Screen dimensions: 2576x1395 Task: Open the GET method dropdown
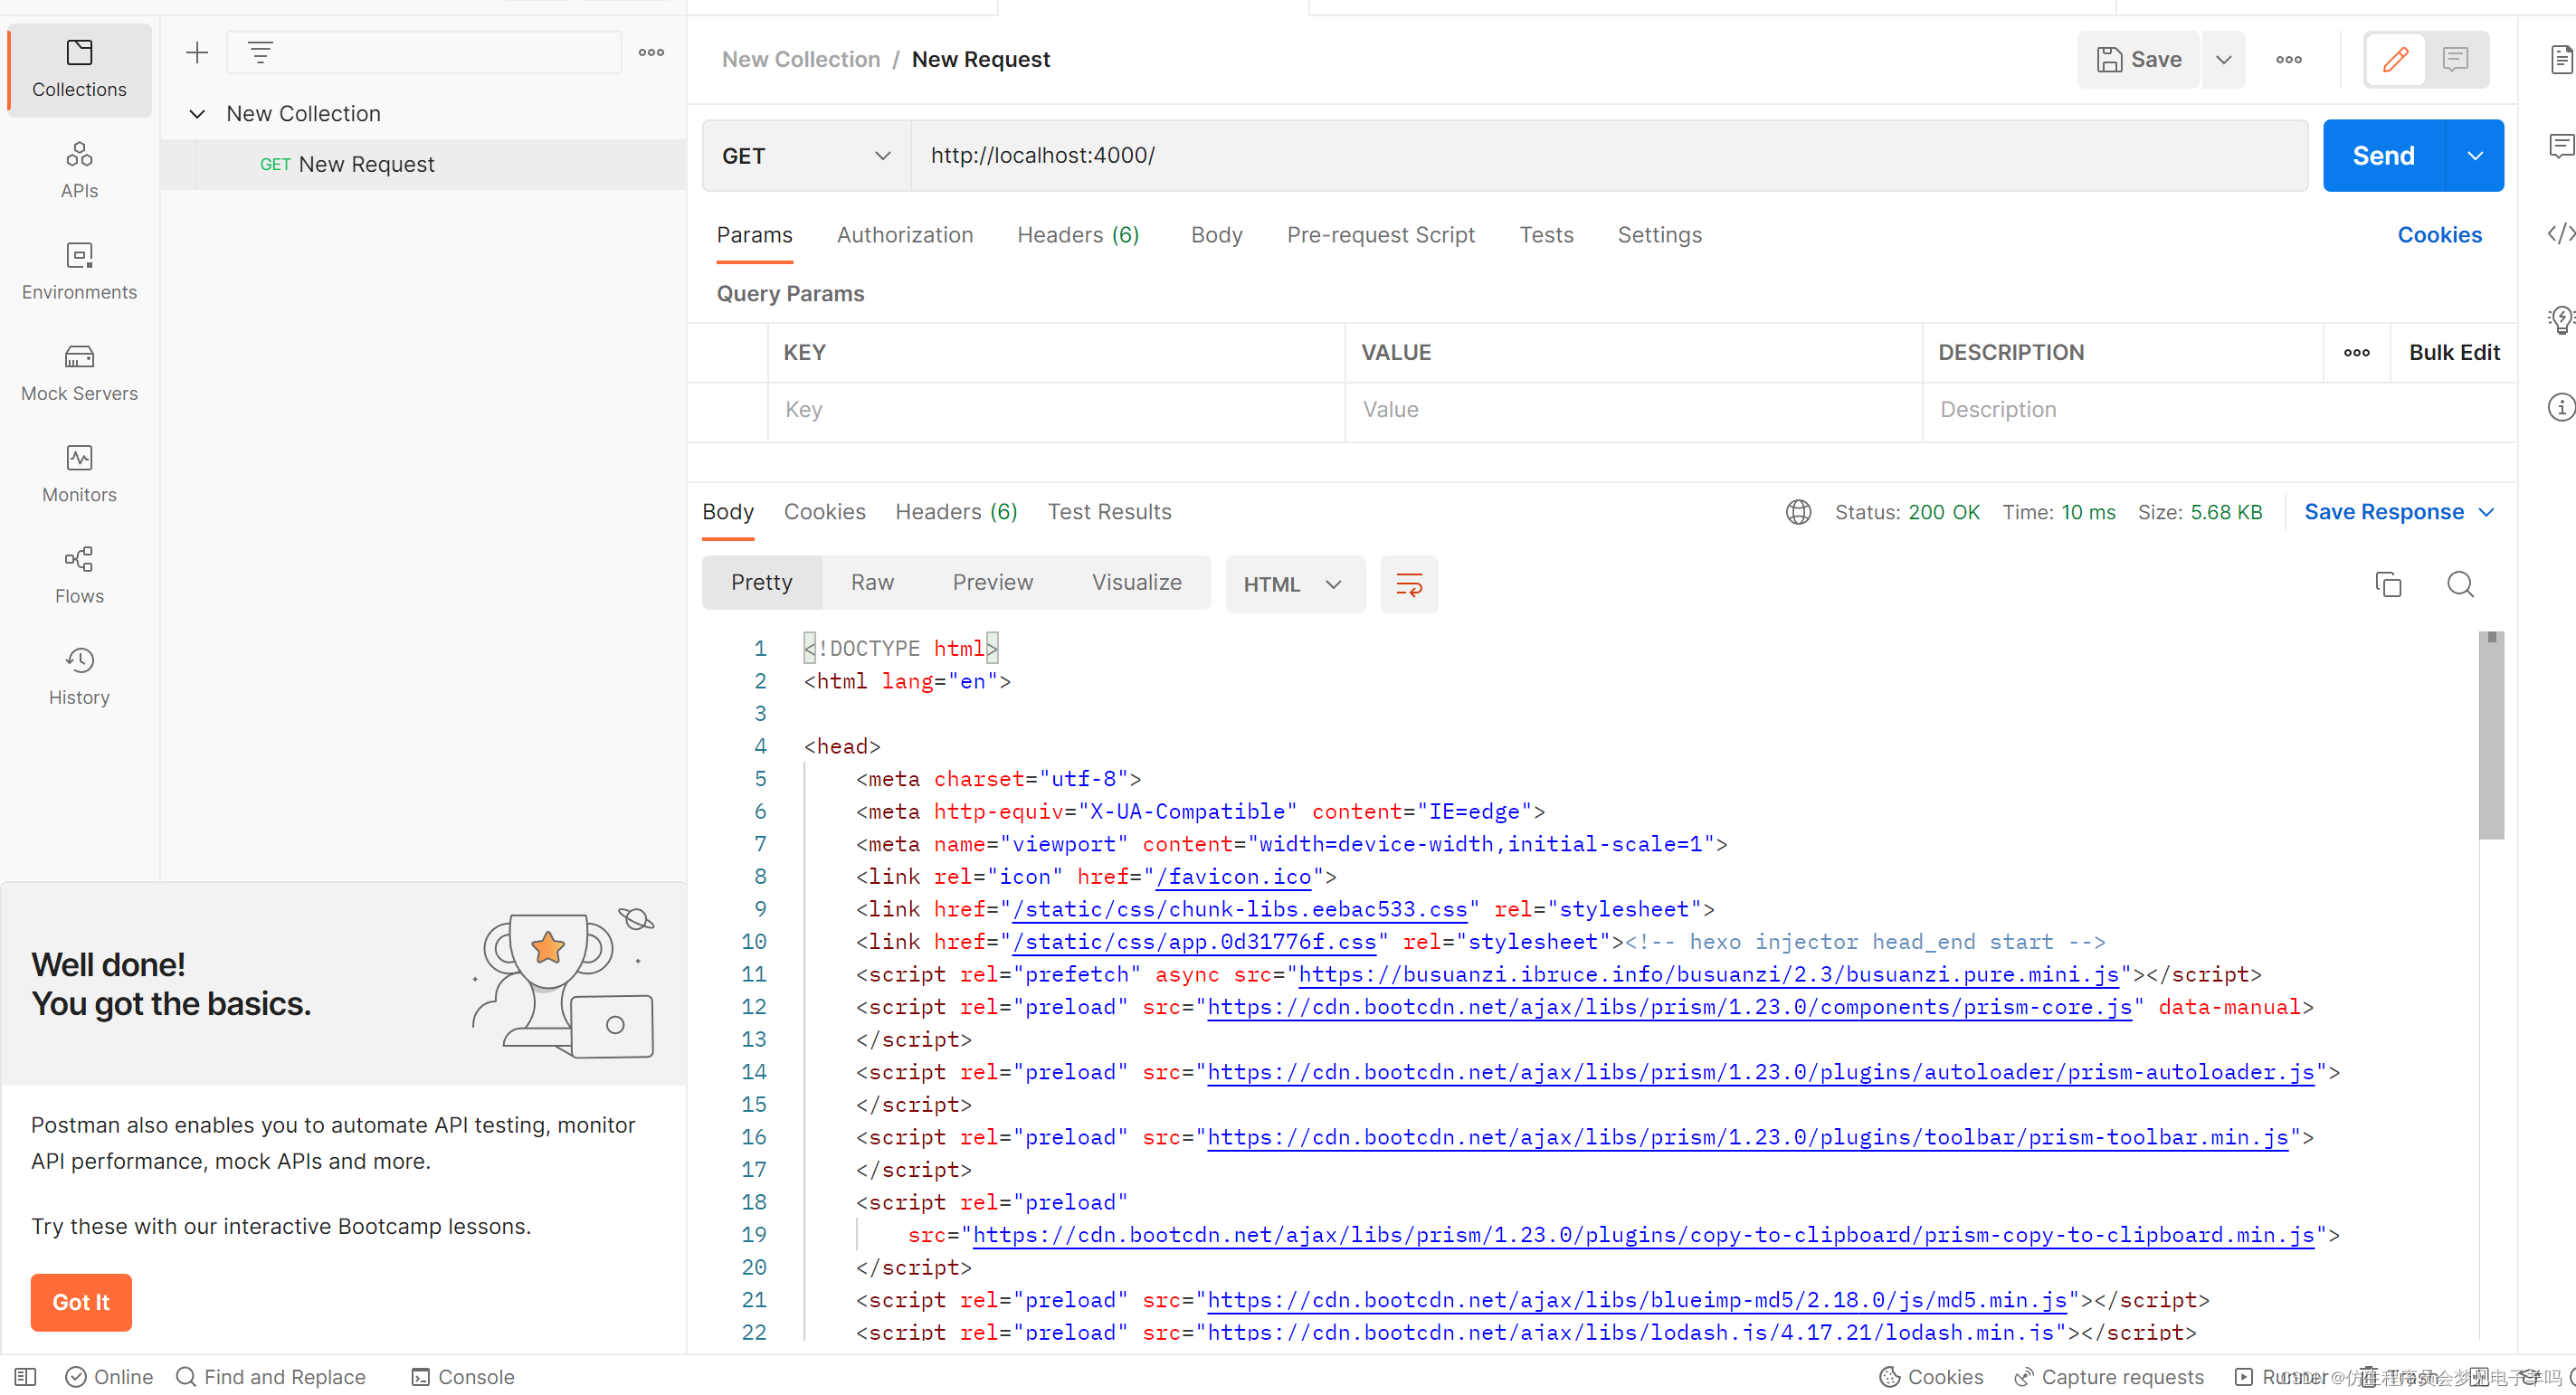pos(806,156)
